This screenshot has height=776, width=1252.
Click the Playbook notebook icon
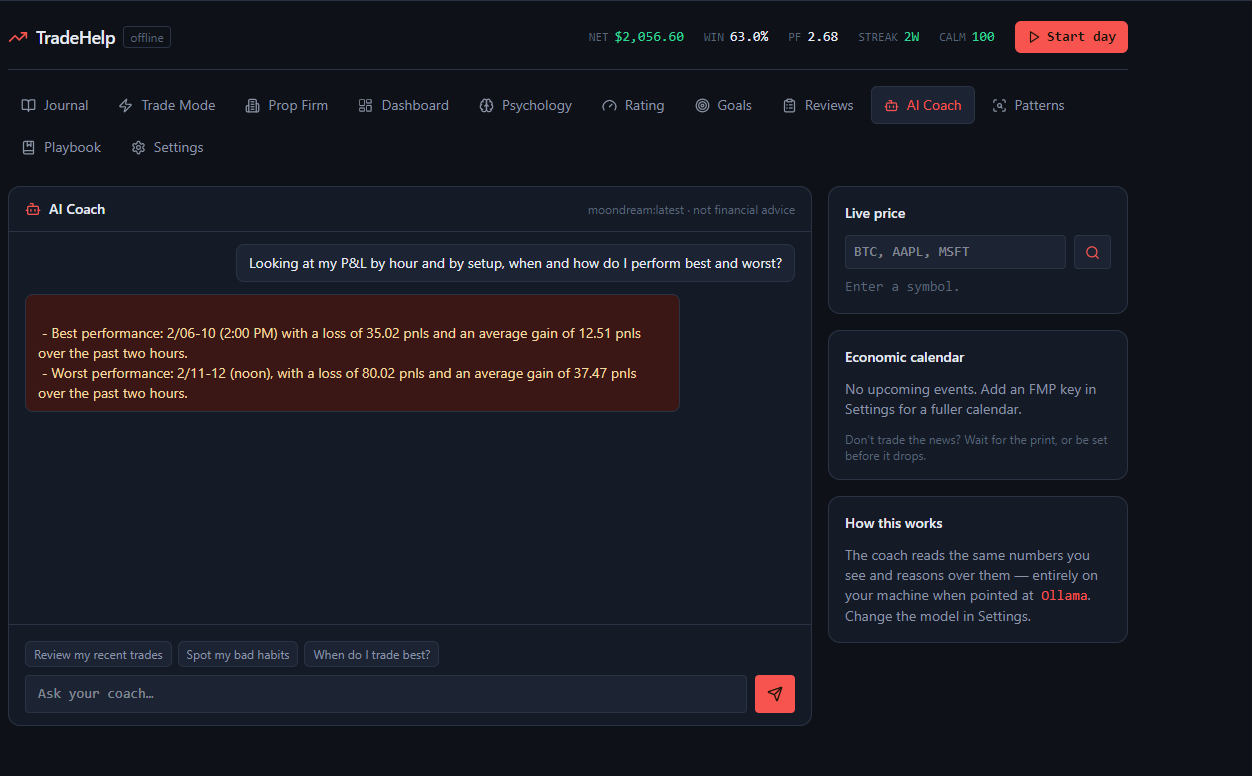point(29,147)
